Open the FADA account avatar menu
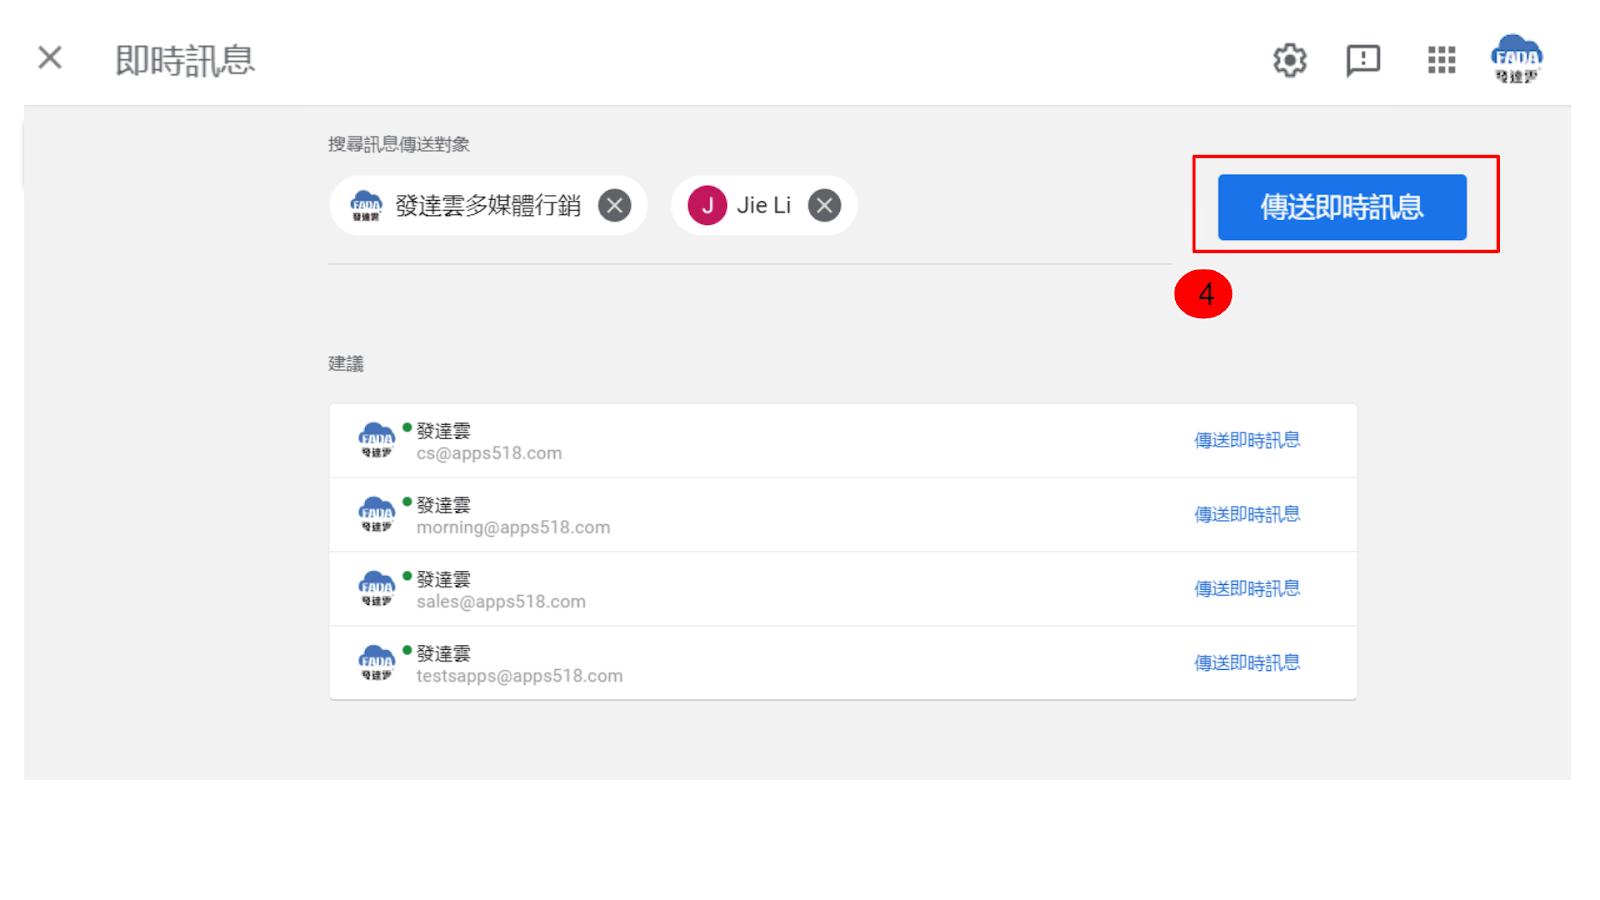1600x900 pixels. pos(1517,59)
